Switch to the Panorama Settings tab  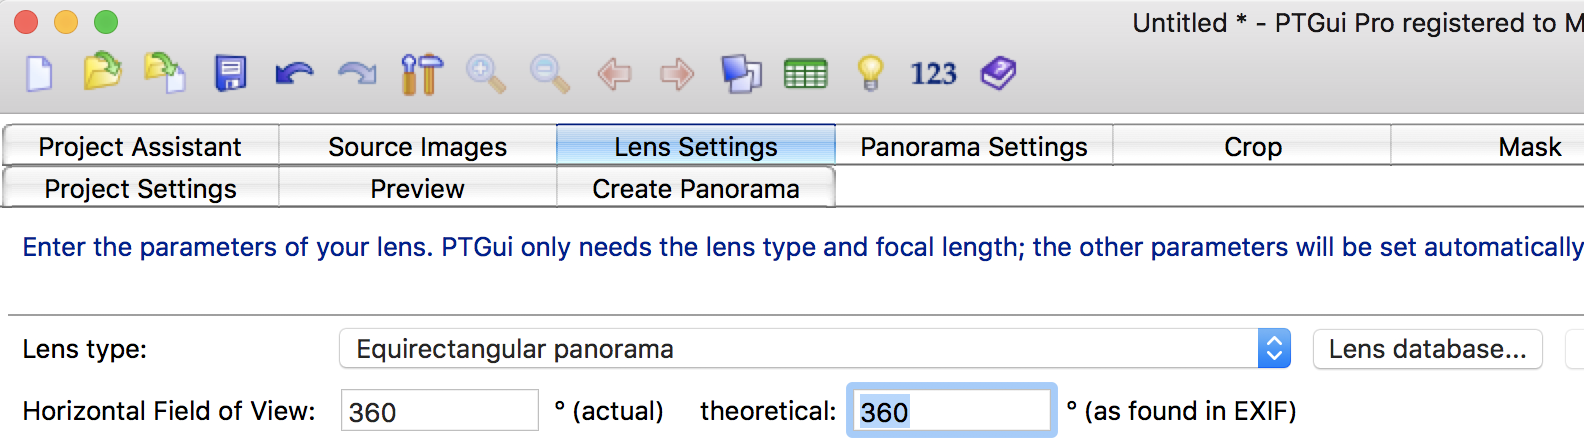point(974,147)
